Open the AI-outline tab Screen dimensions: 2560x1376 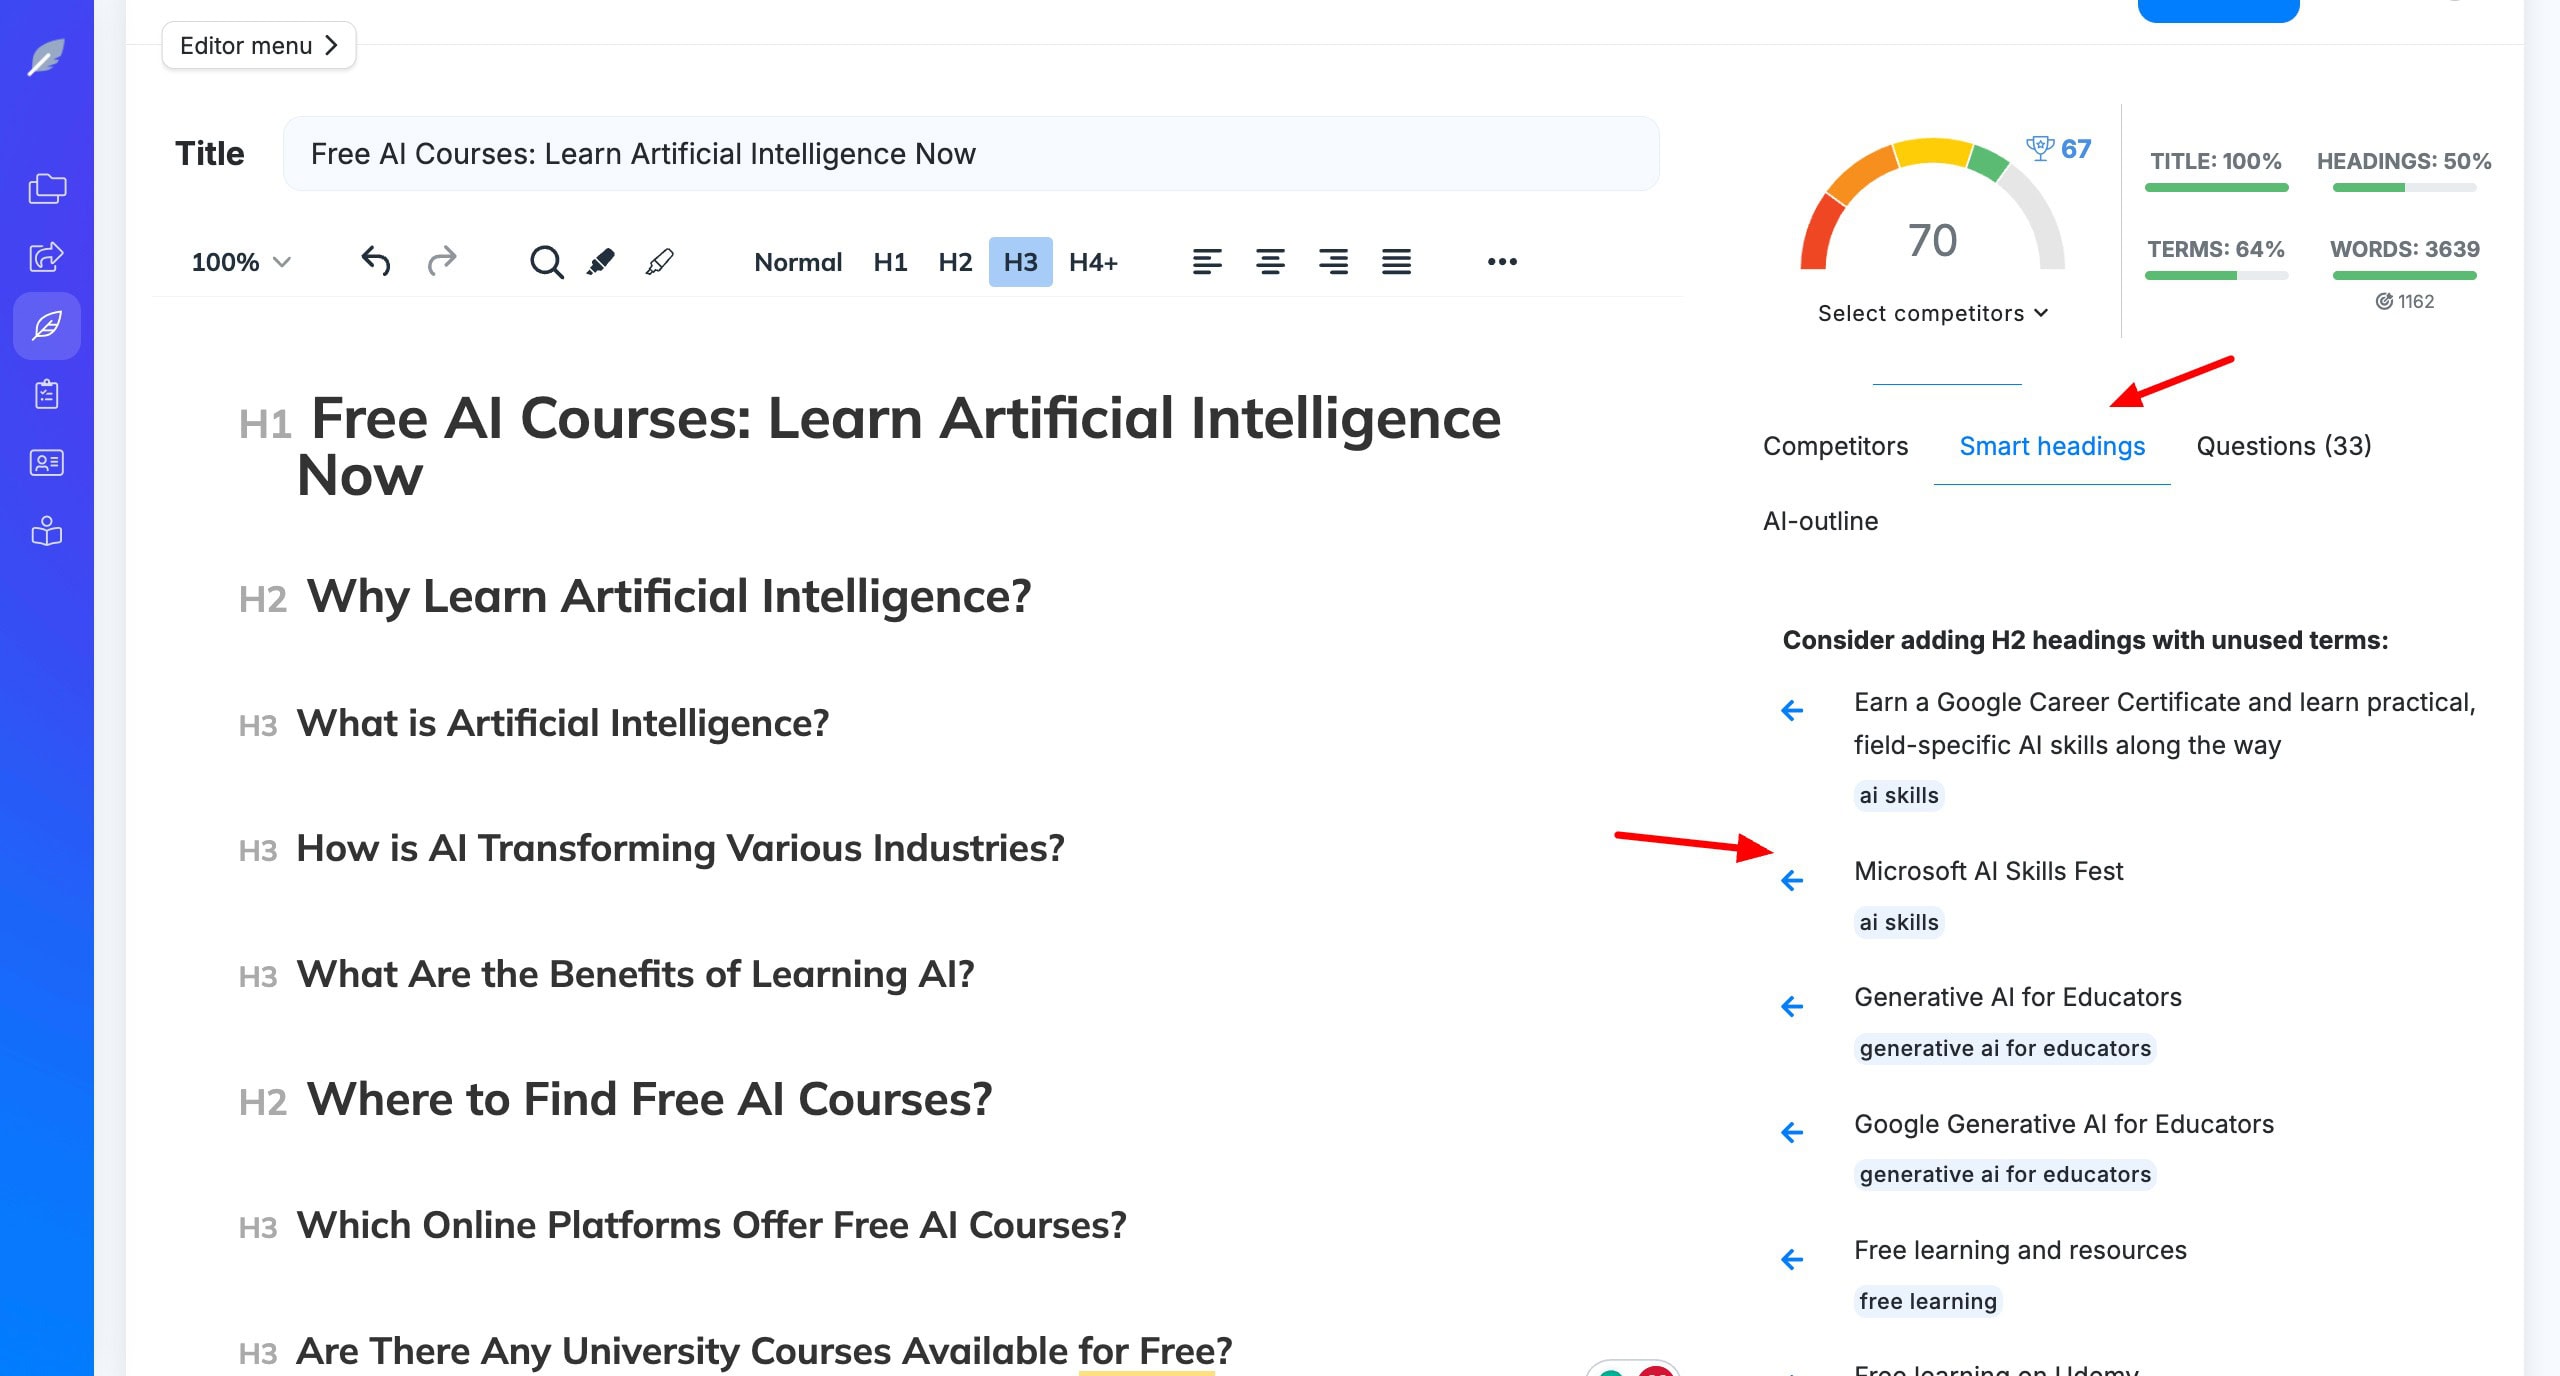(1820, 521)
